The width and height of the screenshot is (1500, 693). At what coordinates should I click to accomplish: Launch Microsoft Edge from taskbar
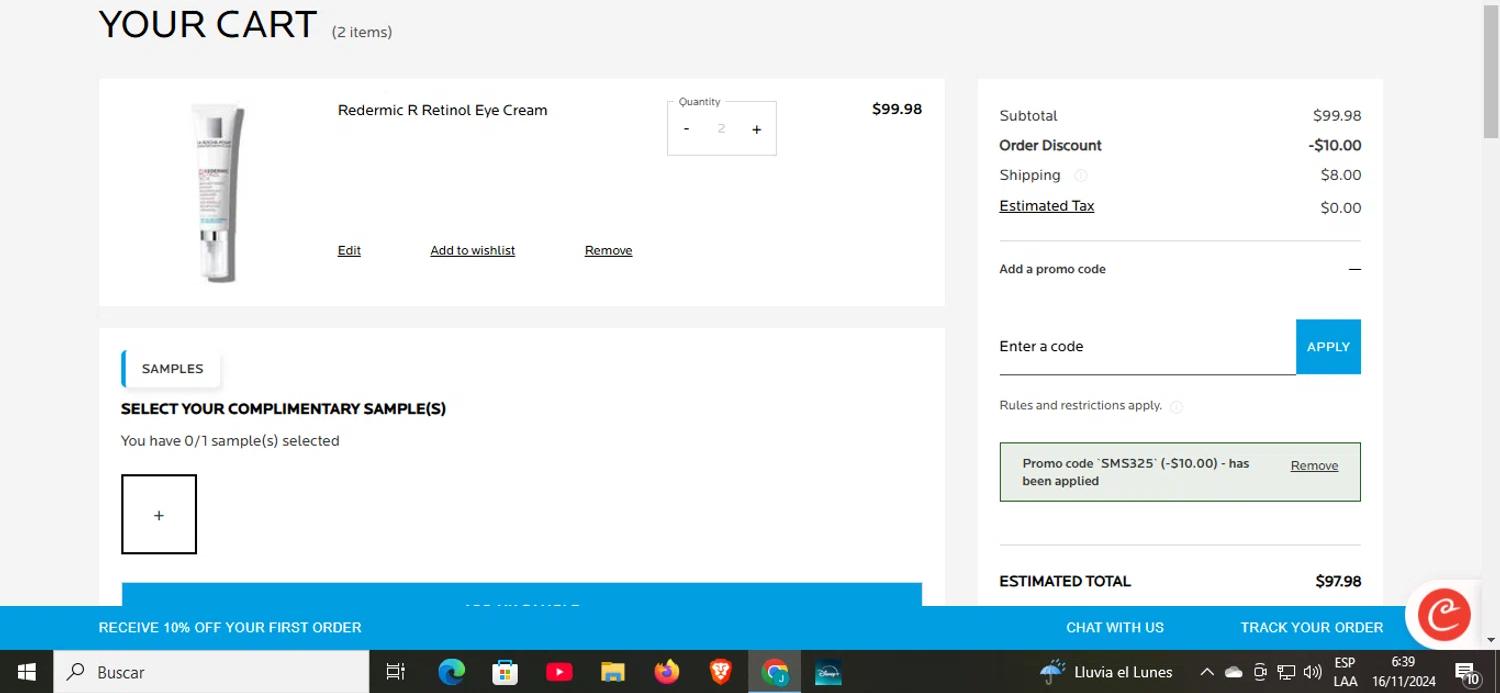point(451,672)
